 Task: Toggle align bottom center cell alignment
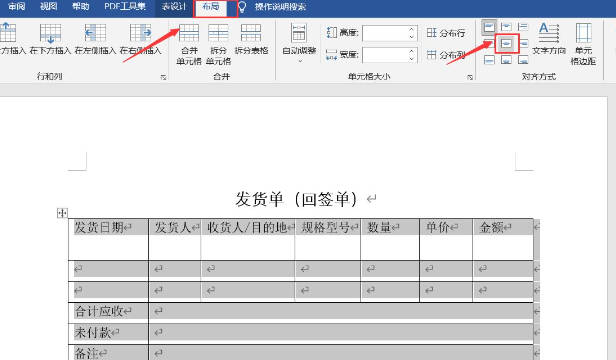[506, 60]
